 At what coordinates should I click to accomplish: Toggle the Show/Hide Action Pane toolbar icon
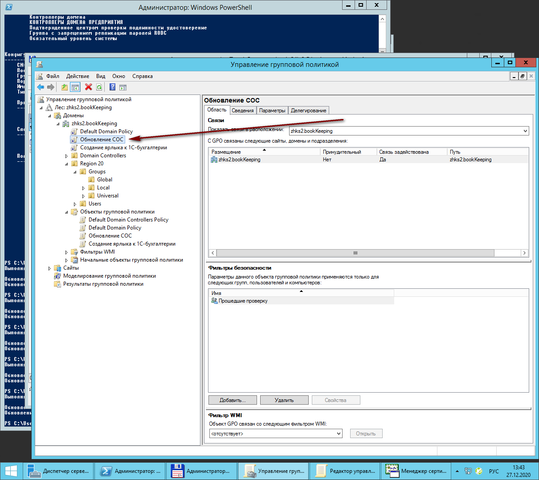pyautogui.click(x=123, y=87)
